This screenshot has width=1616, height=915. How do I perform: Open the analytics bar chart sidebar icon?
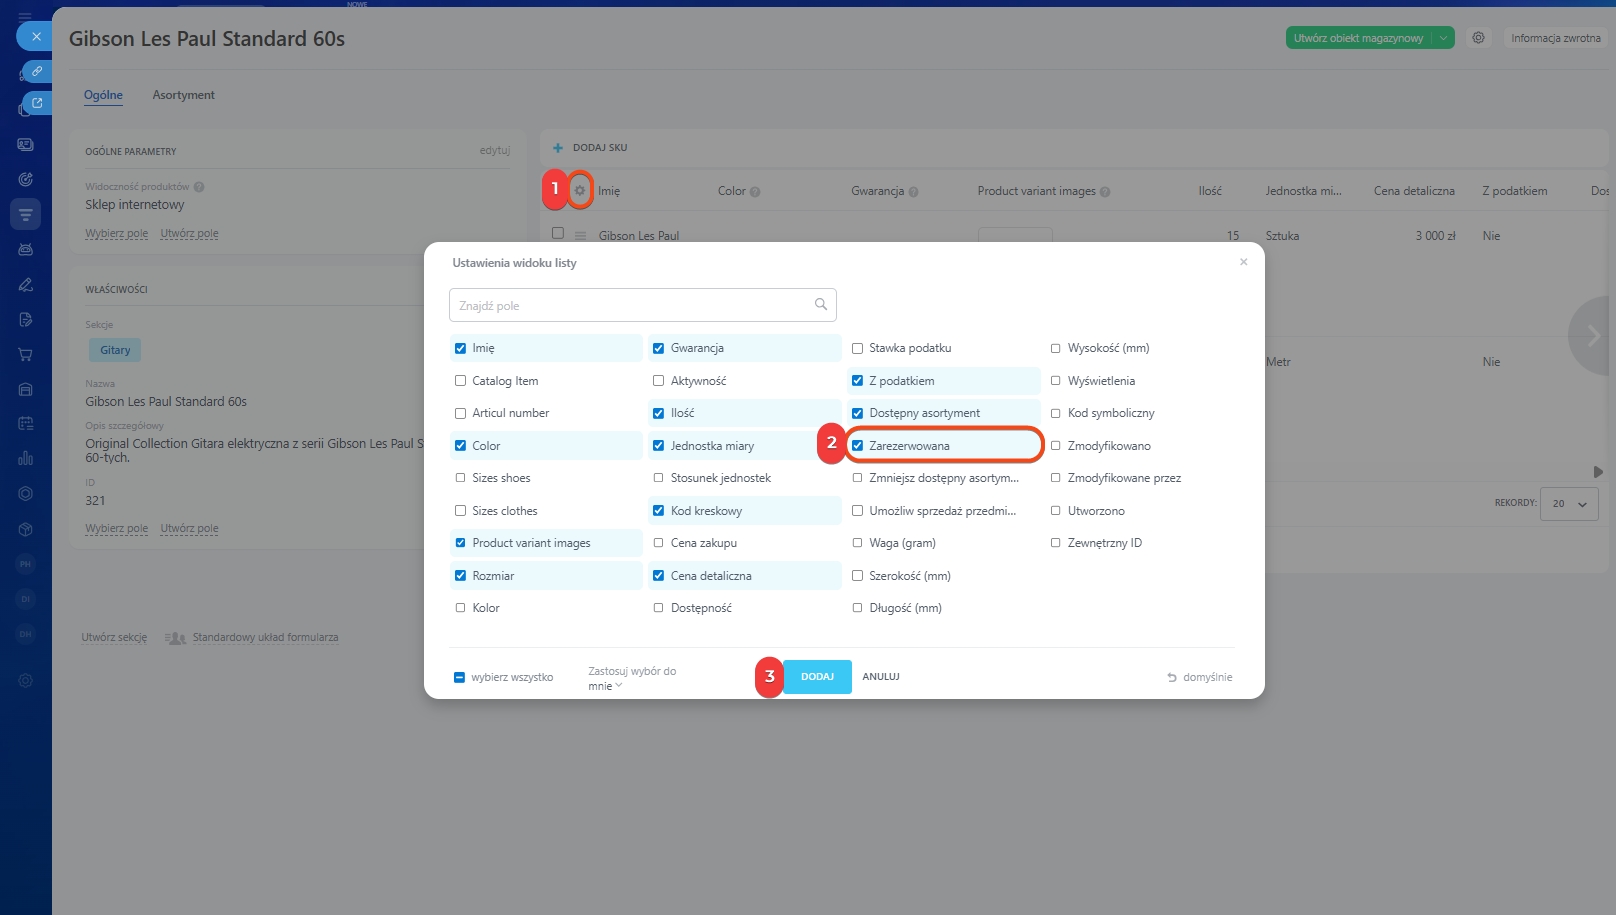[x=26, y=458]
